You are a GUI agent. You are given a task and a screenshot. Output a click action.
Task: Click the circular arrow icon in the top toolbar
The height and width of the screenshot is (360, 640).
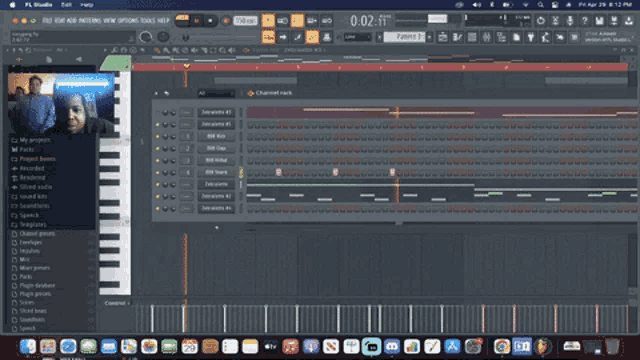[x=540, y=20]
